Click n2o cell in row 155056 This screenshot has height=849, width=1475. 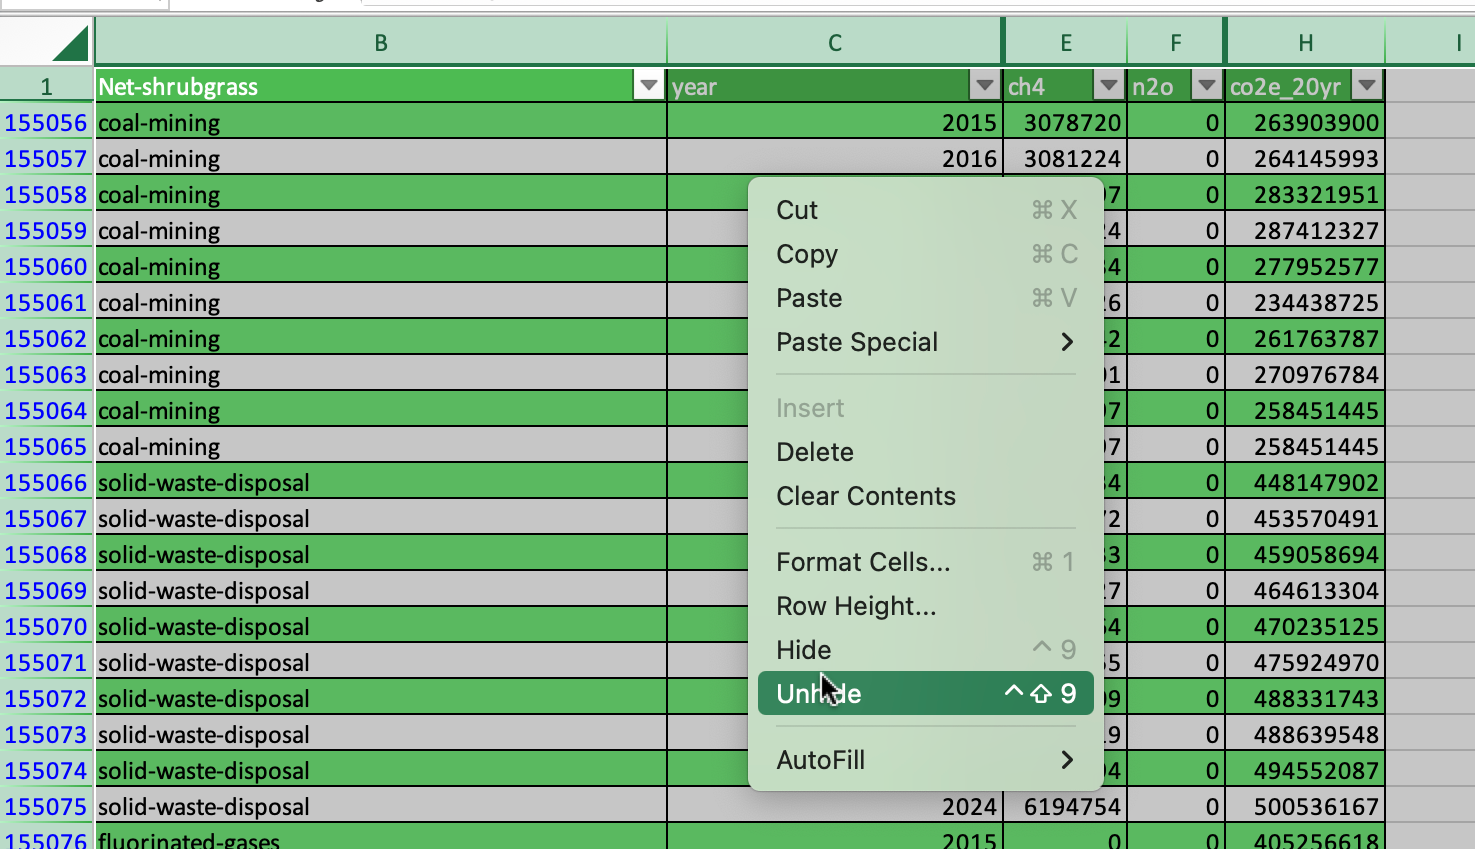1176,123
